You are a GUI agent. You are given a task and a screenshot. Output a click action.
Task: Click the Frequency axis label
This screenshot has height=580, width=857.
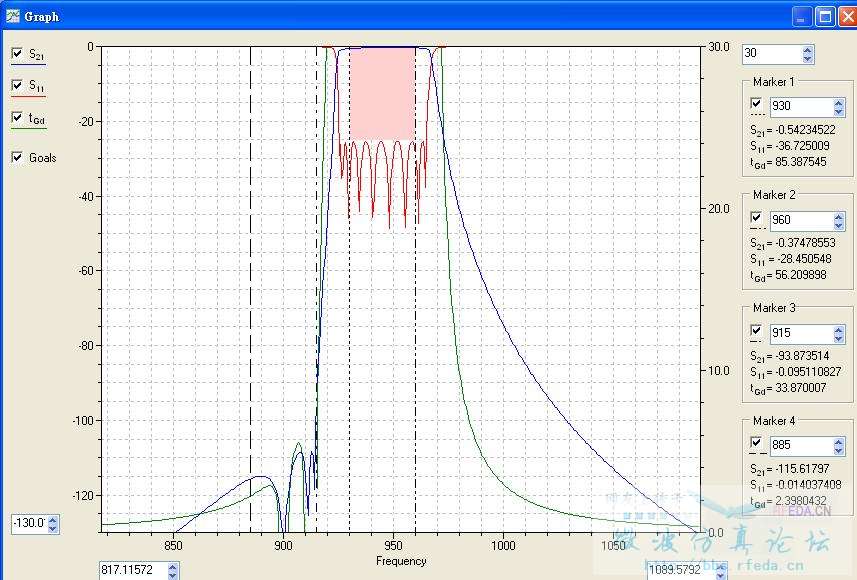tap(401, 561)
